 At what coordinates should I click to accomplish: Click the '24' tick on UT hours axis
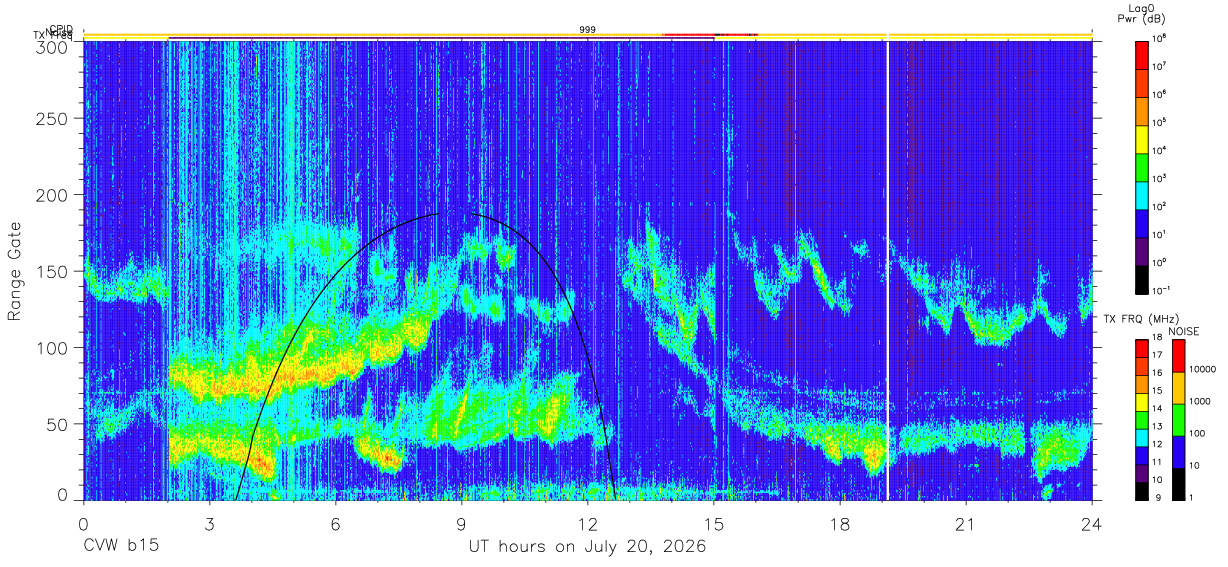click(x=1092, y=524)
